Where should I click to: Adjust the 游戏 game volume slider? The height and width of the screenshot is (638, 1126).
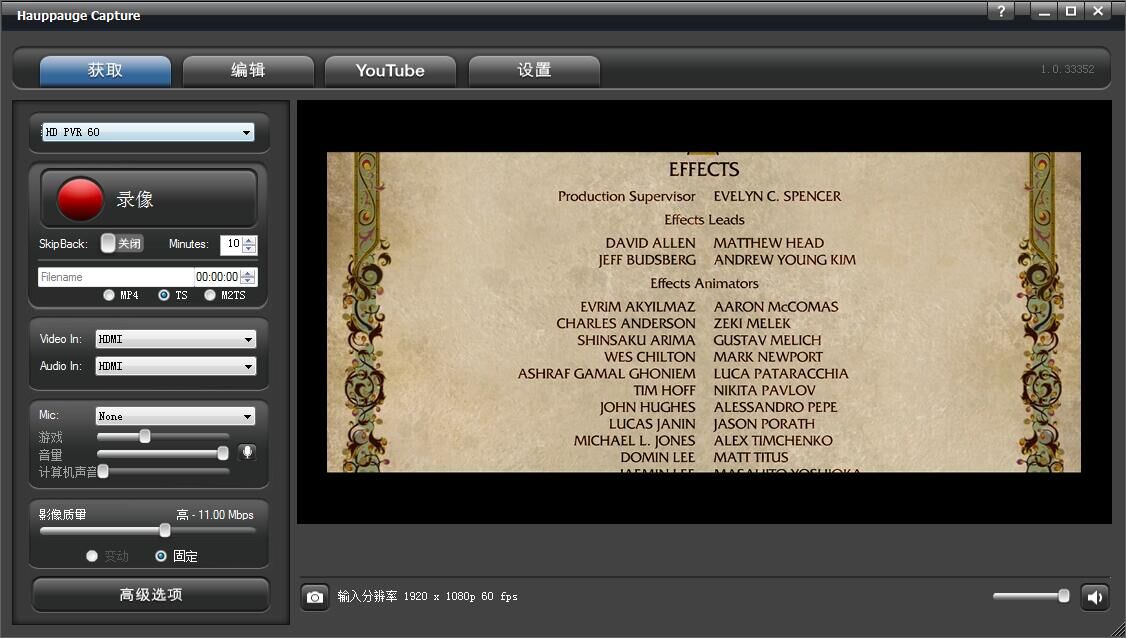click(x=163, y=436)
